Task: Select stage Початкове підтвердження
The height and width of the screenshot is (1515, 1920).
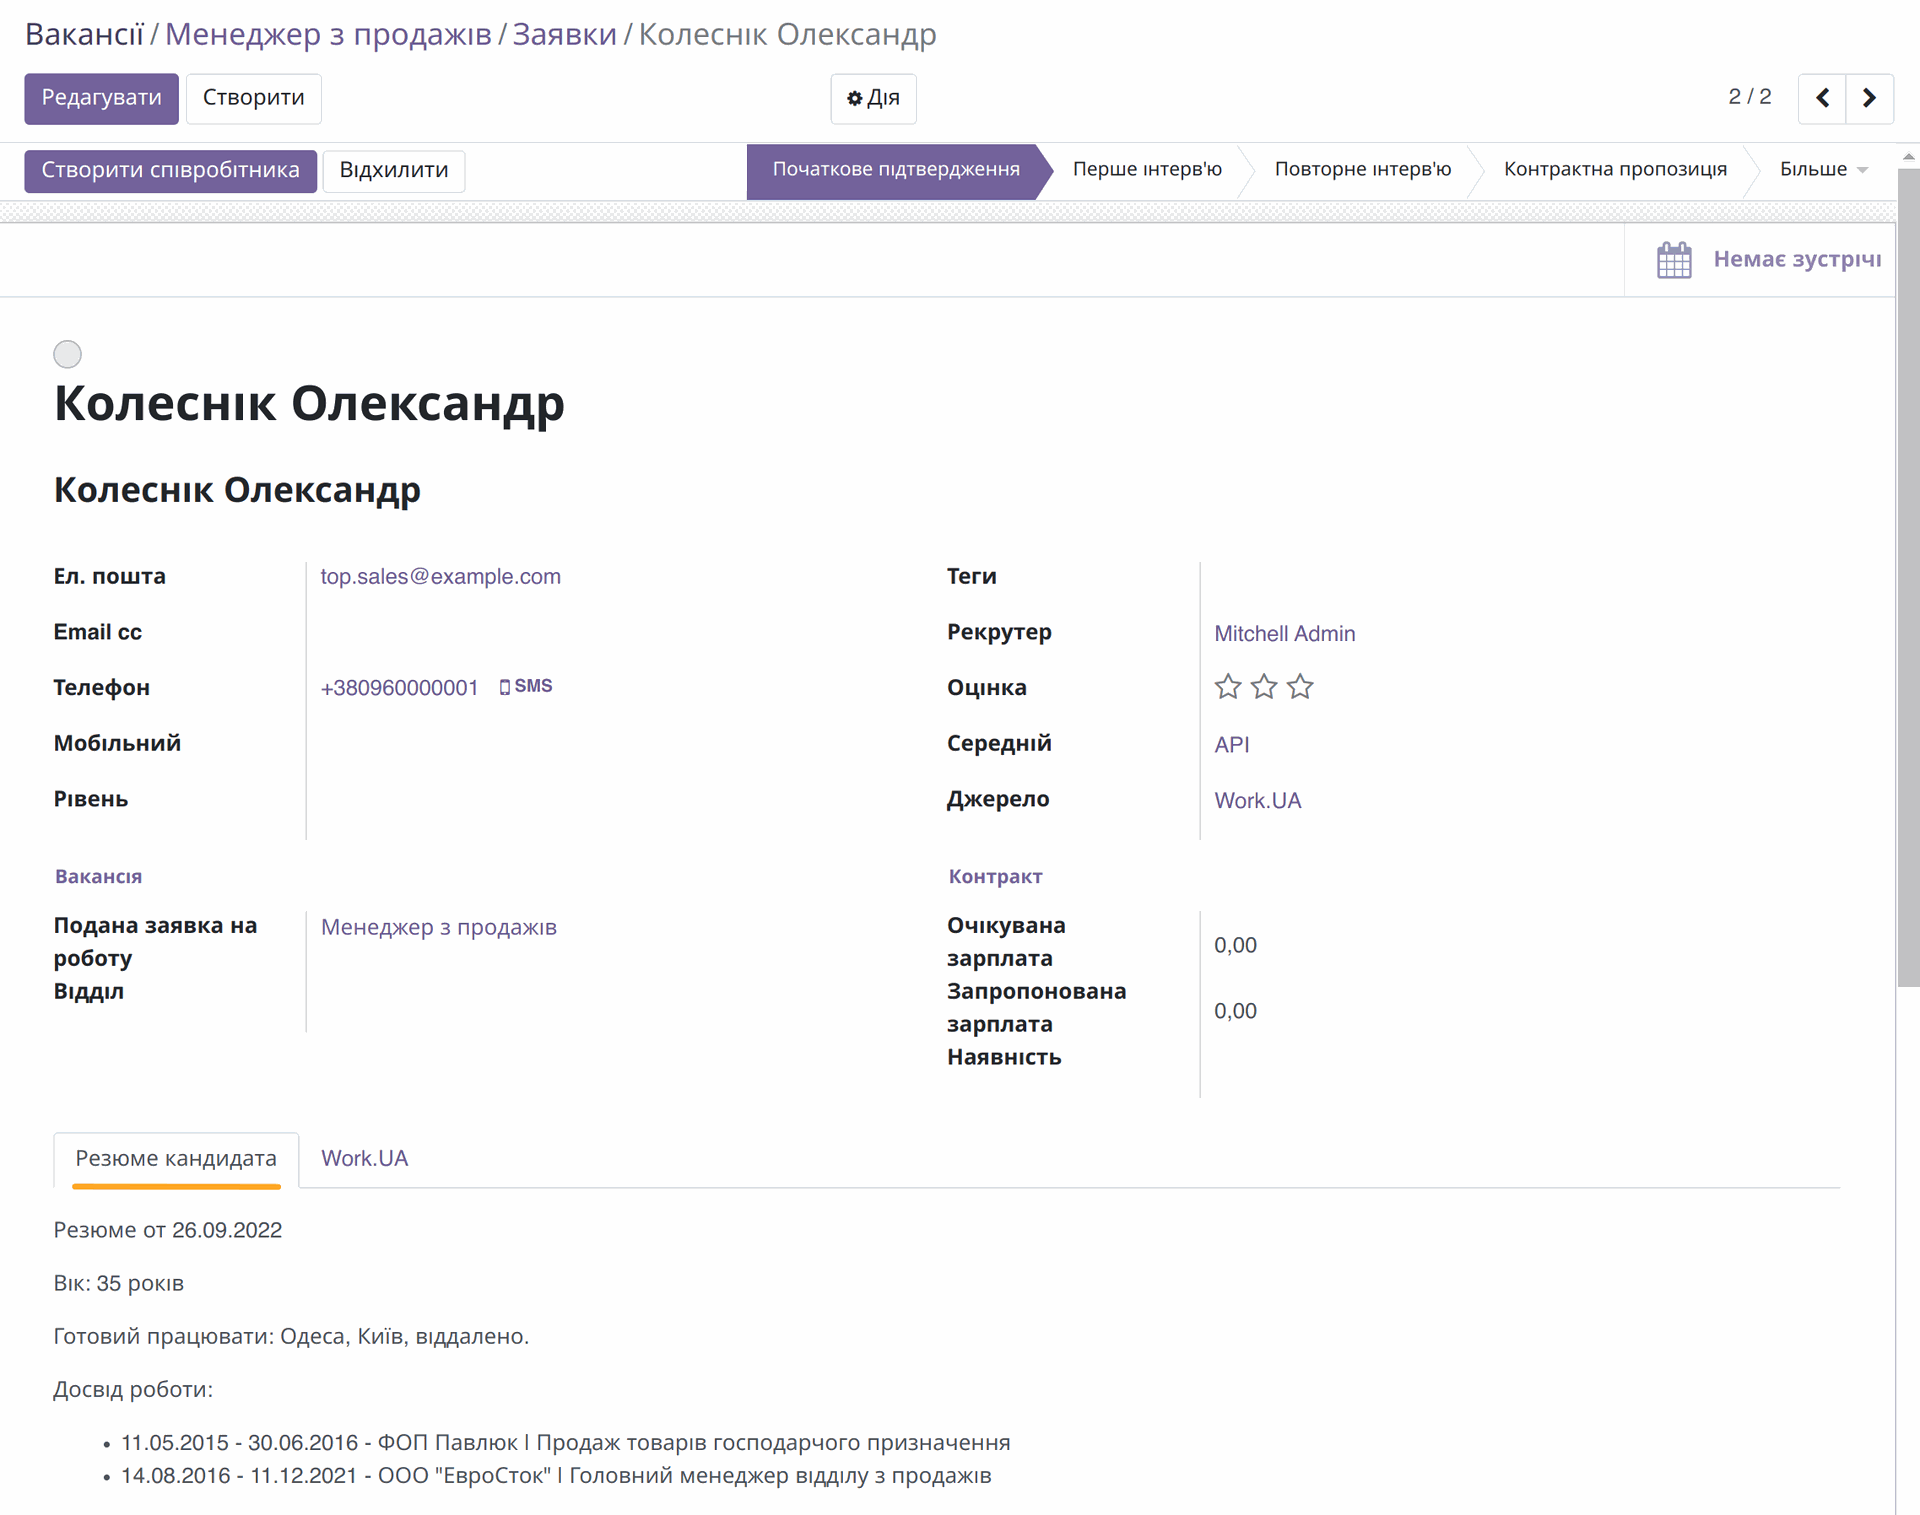Action: [896, 169]
